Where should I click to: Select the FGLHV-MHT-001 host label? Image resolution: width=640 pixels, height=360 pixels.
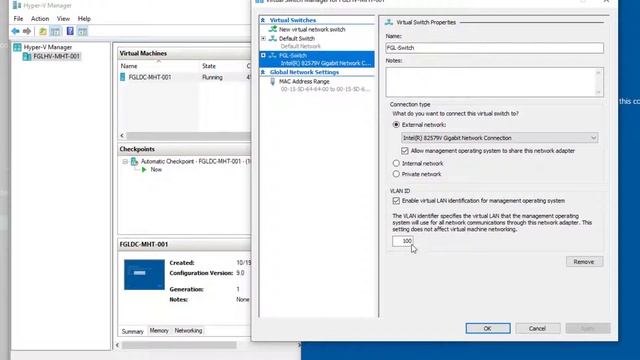(x=56, y=56)
